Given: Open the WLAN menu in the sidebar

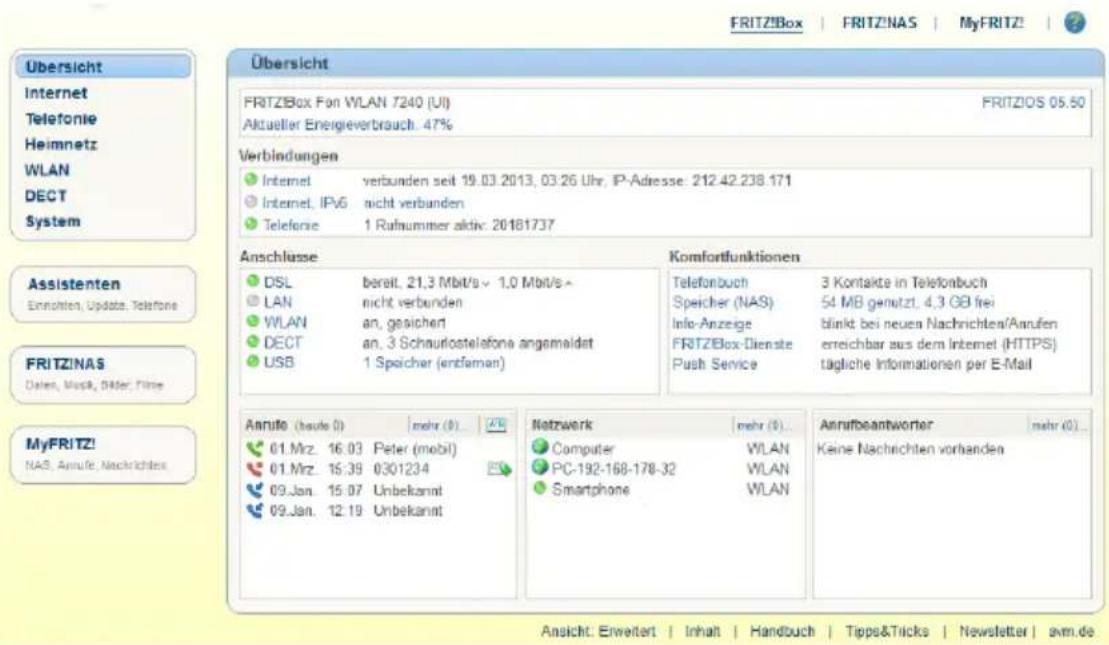Looking at the screenshot, I should click(47, 170).
